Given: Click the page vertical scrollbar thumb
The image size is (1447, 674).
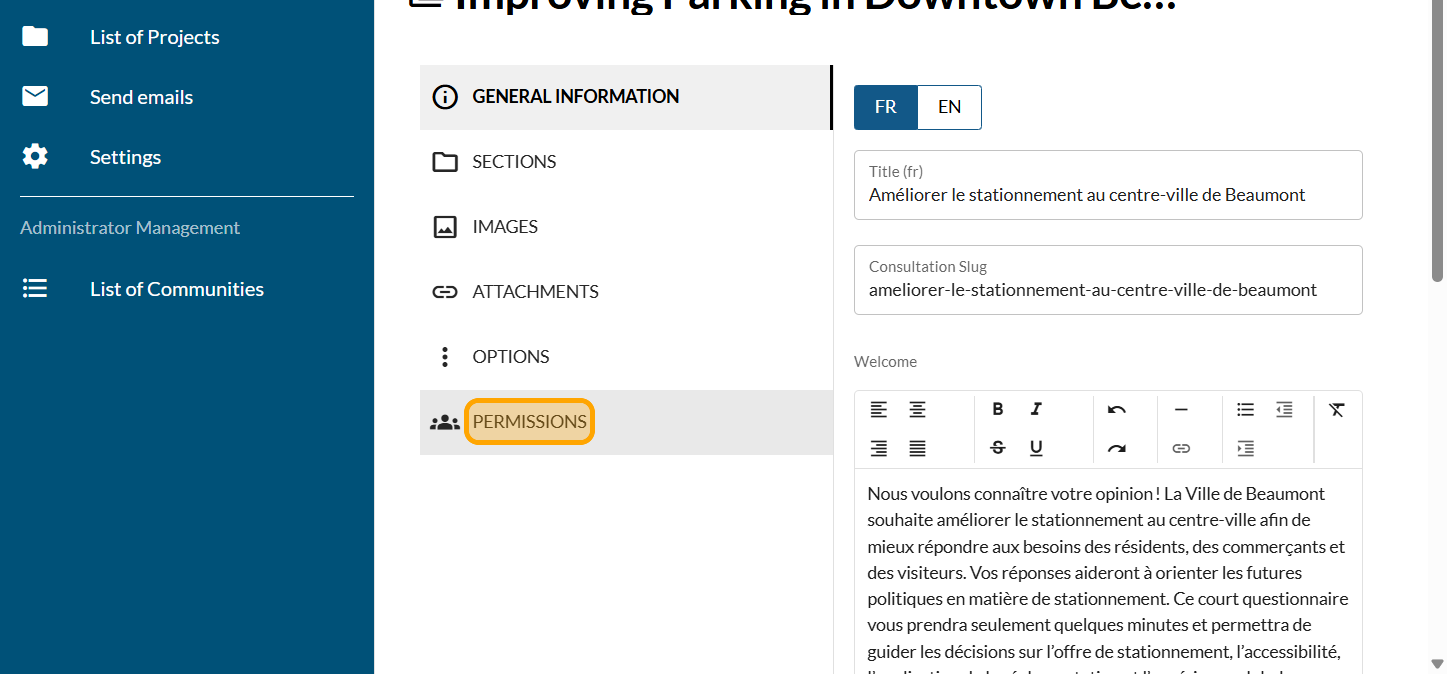Looking at the screenshot, I should pyautogui.click(x=1438, y=140).
